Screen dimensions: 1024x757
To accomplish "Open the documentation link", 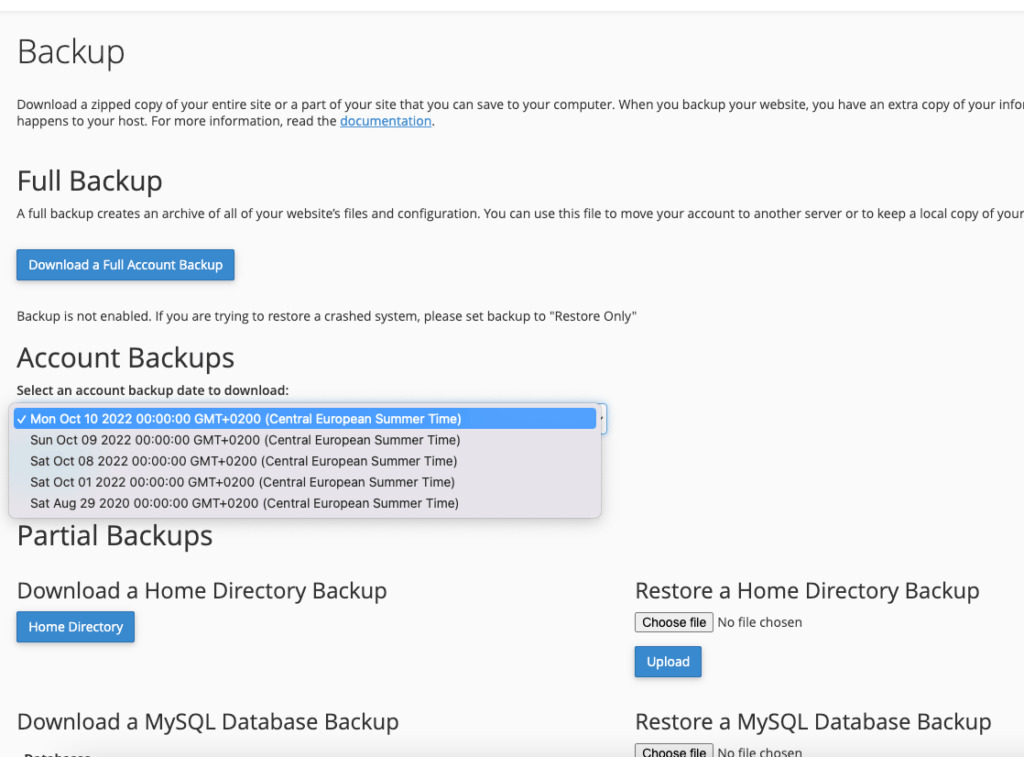I will click(385, 121).
